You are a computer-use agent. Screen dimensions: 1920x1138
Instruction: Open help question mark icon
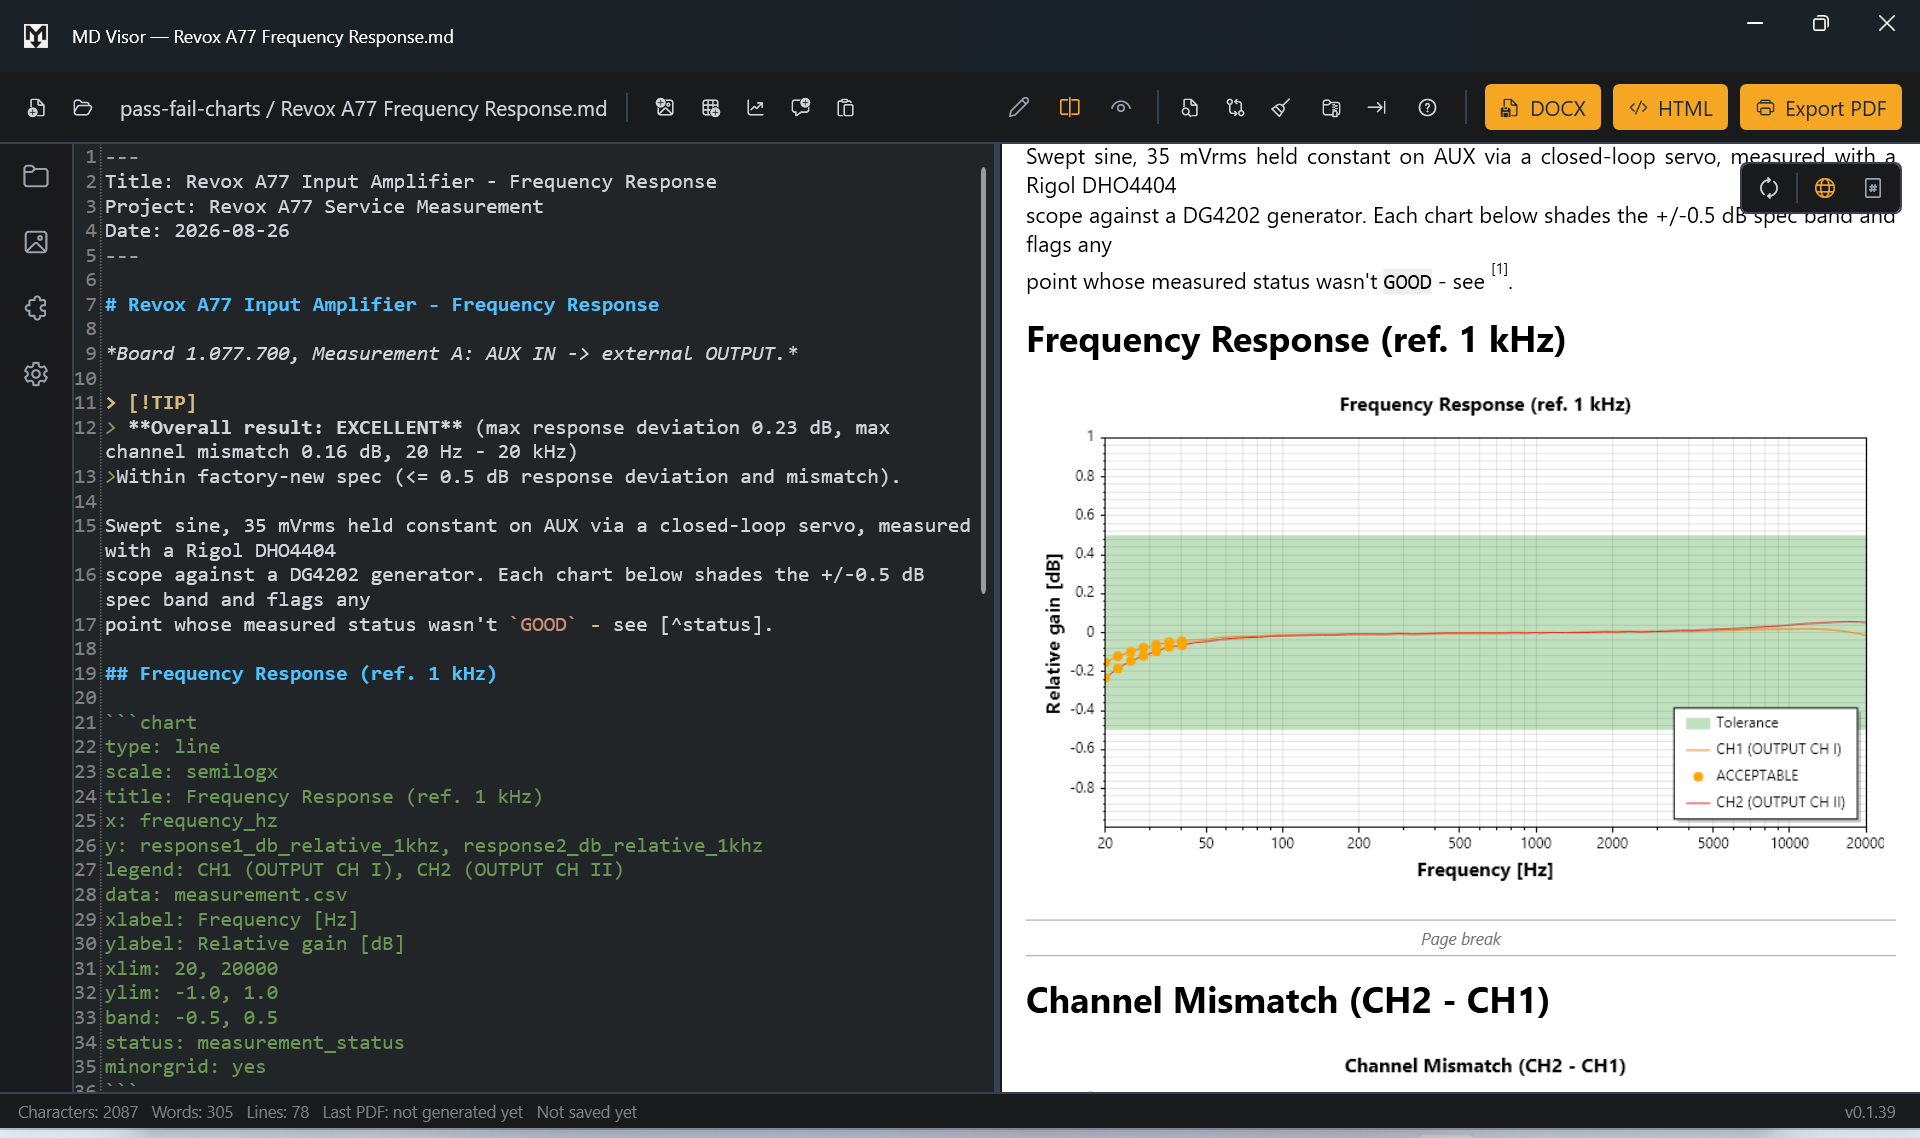tap(1428, 108)
